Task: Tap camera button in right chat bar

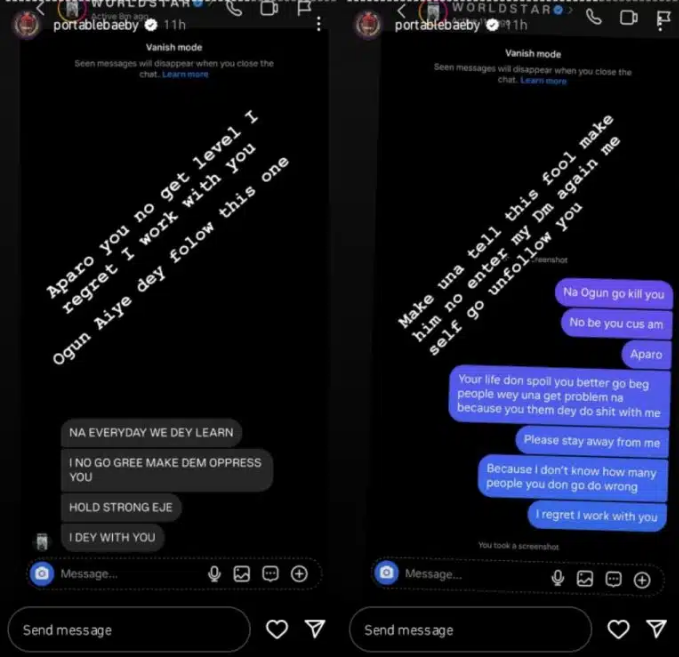Action: tap(386, 573)
